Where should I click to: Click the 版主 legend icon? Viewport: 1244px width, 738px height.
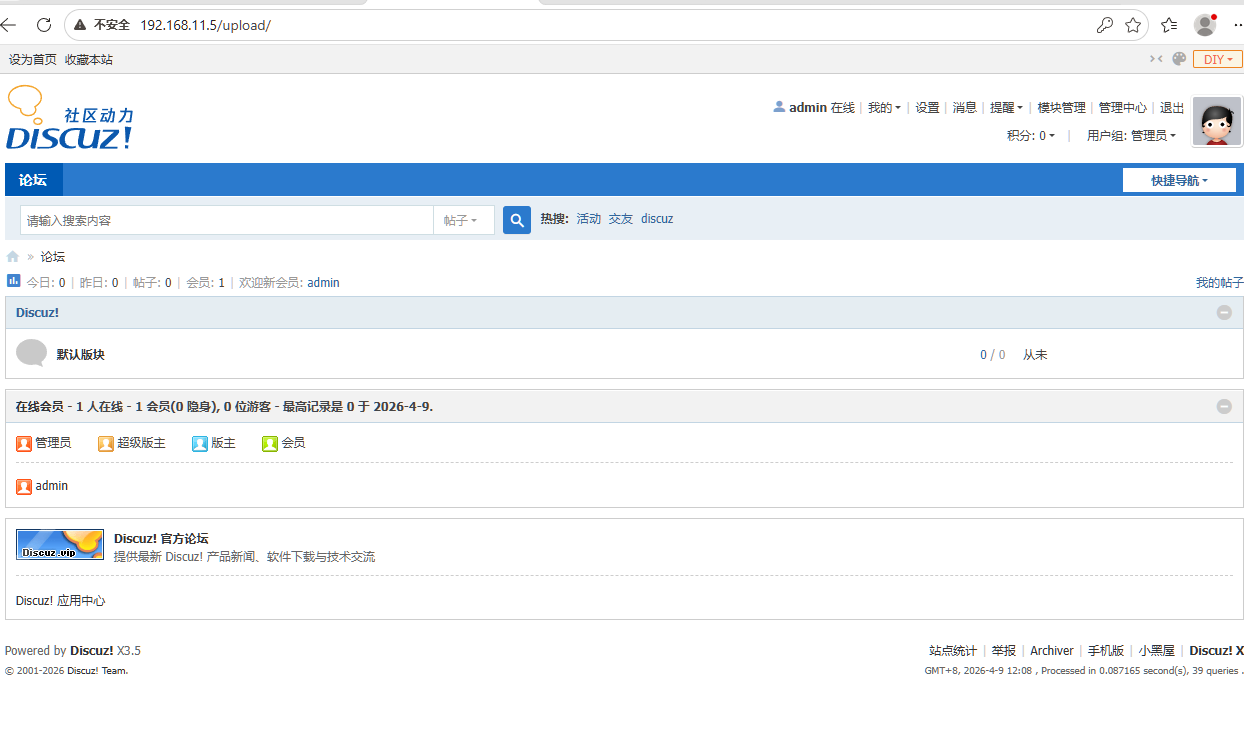click(200, 443)
